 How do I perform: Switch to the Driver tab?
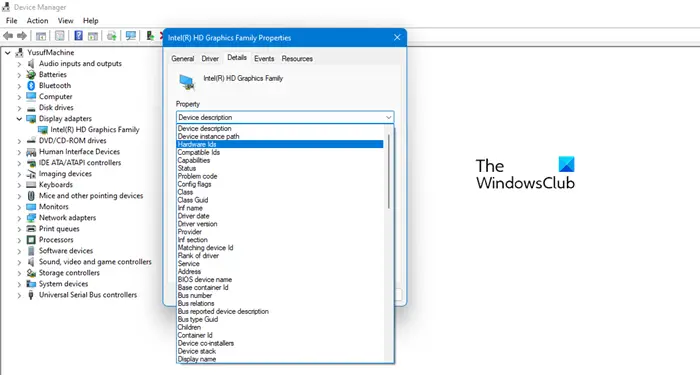(210, 58)
